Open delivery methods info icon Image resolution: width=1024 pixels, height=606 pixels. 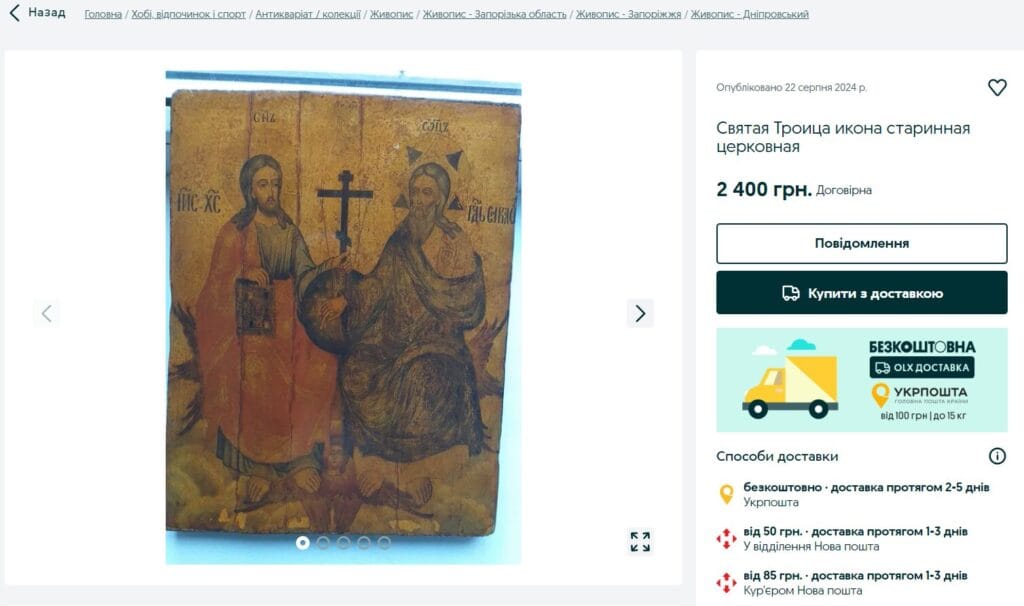997,456
